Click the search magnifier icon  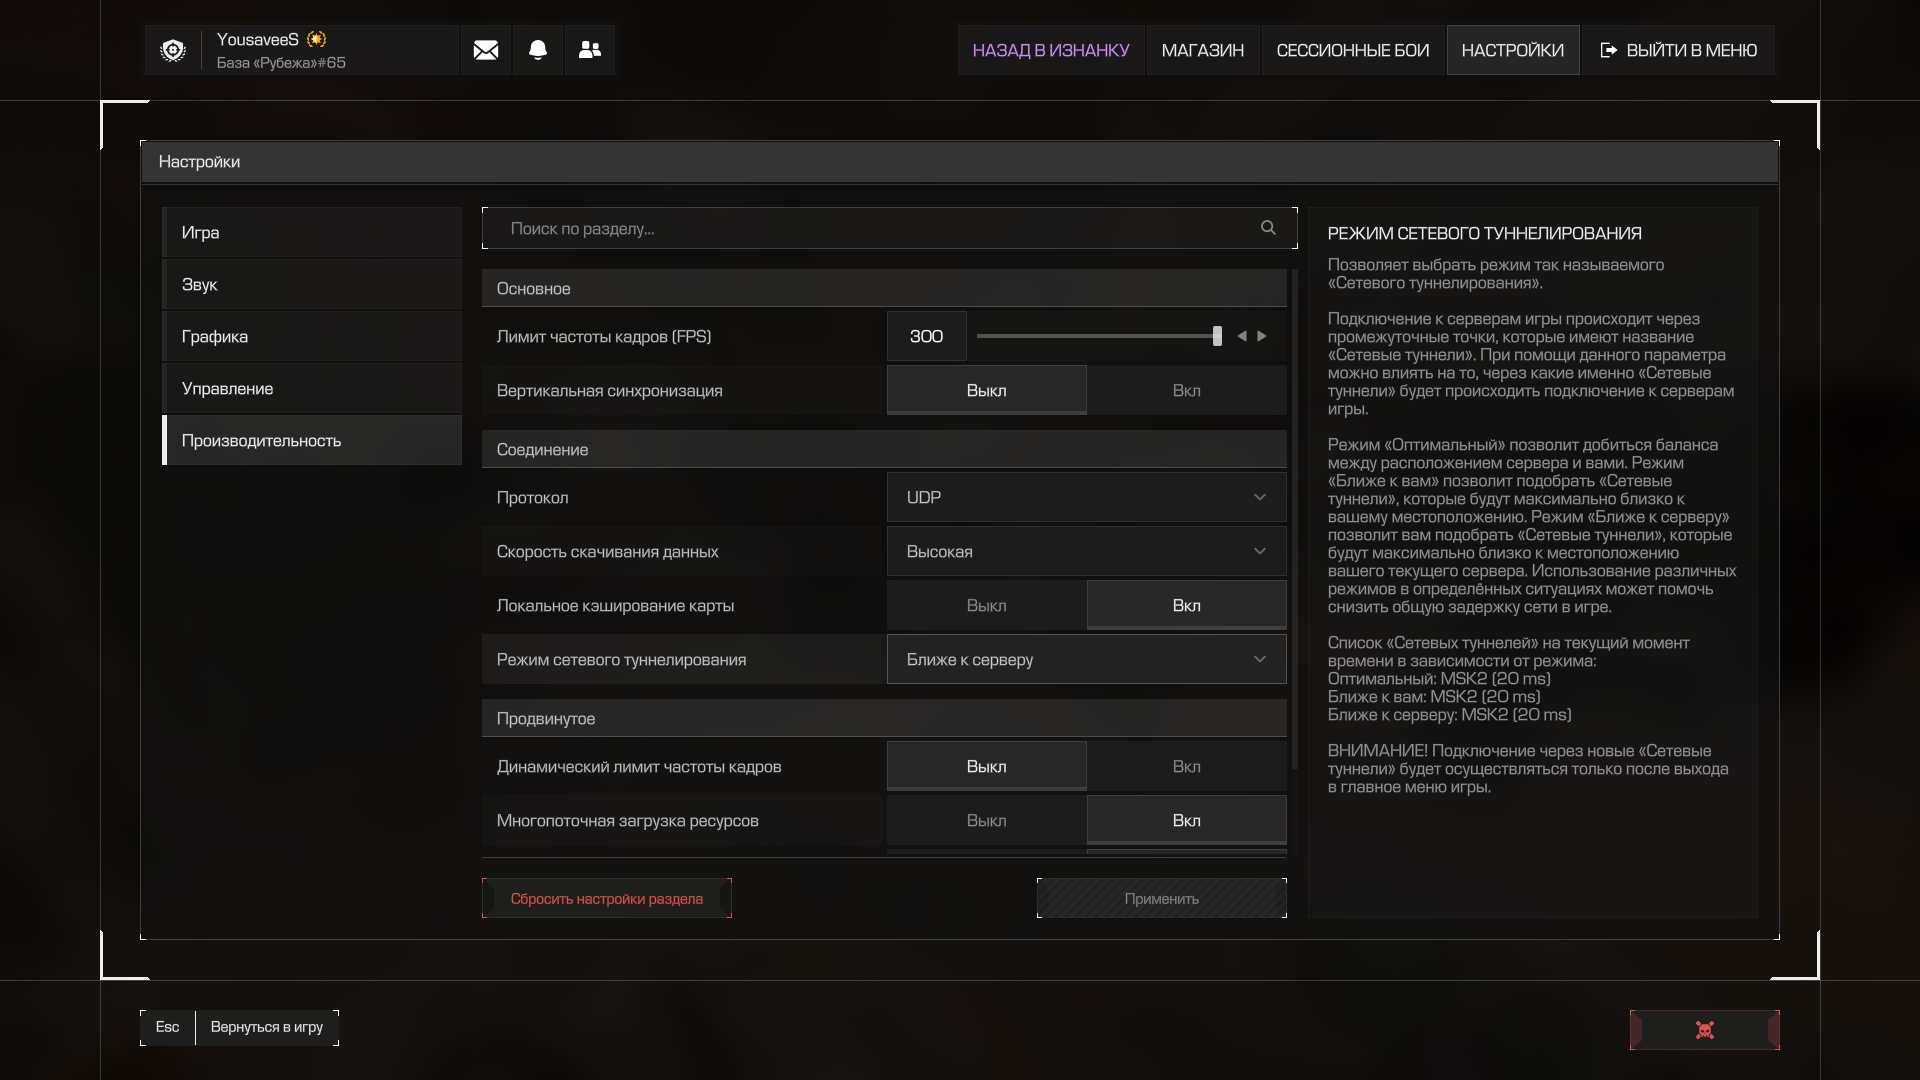pos(1268,228)
